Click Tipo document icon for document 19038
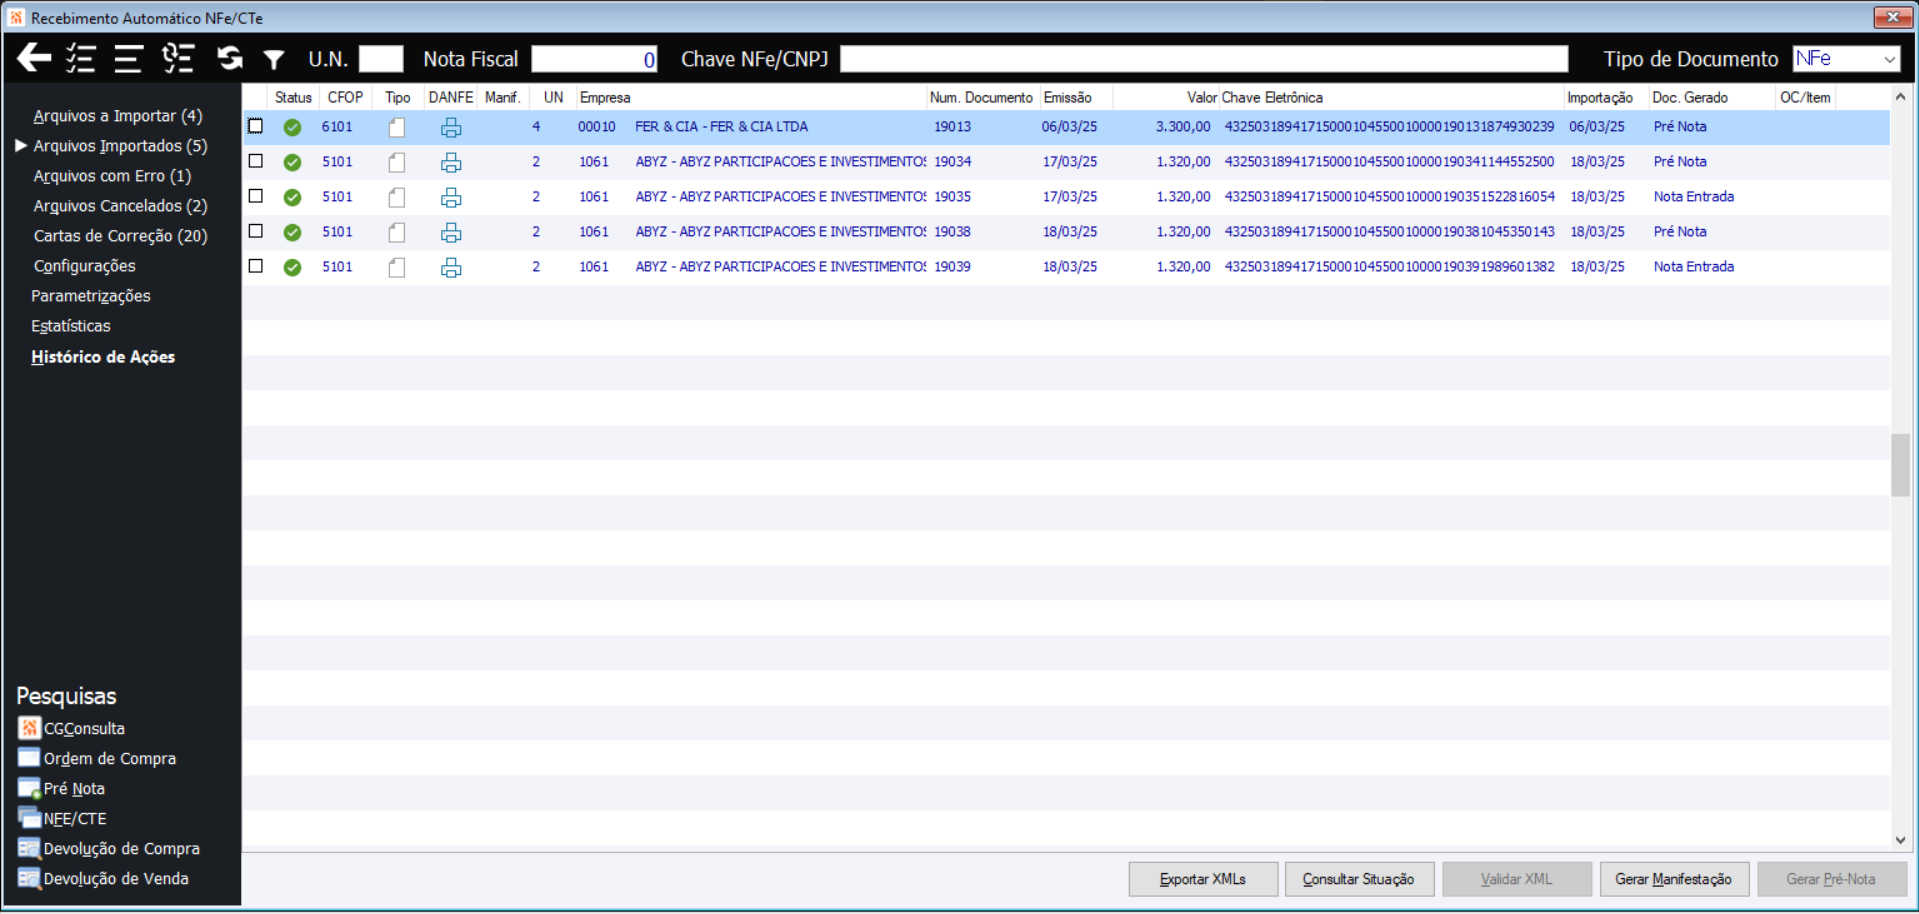 point(397,232)
